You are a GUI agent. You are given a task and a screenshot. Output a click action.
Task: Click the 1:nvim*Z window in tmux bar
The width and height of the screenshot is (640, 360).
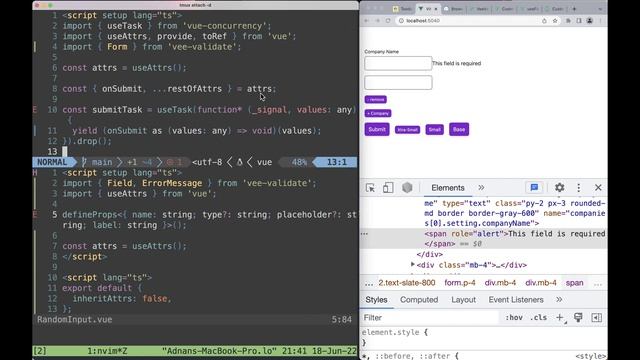(107, 351)
